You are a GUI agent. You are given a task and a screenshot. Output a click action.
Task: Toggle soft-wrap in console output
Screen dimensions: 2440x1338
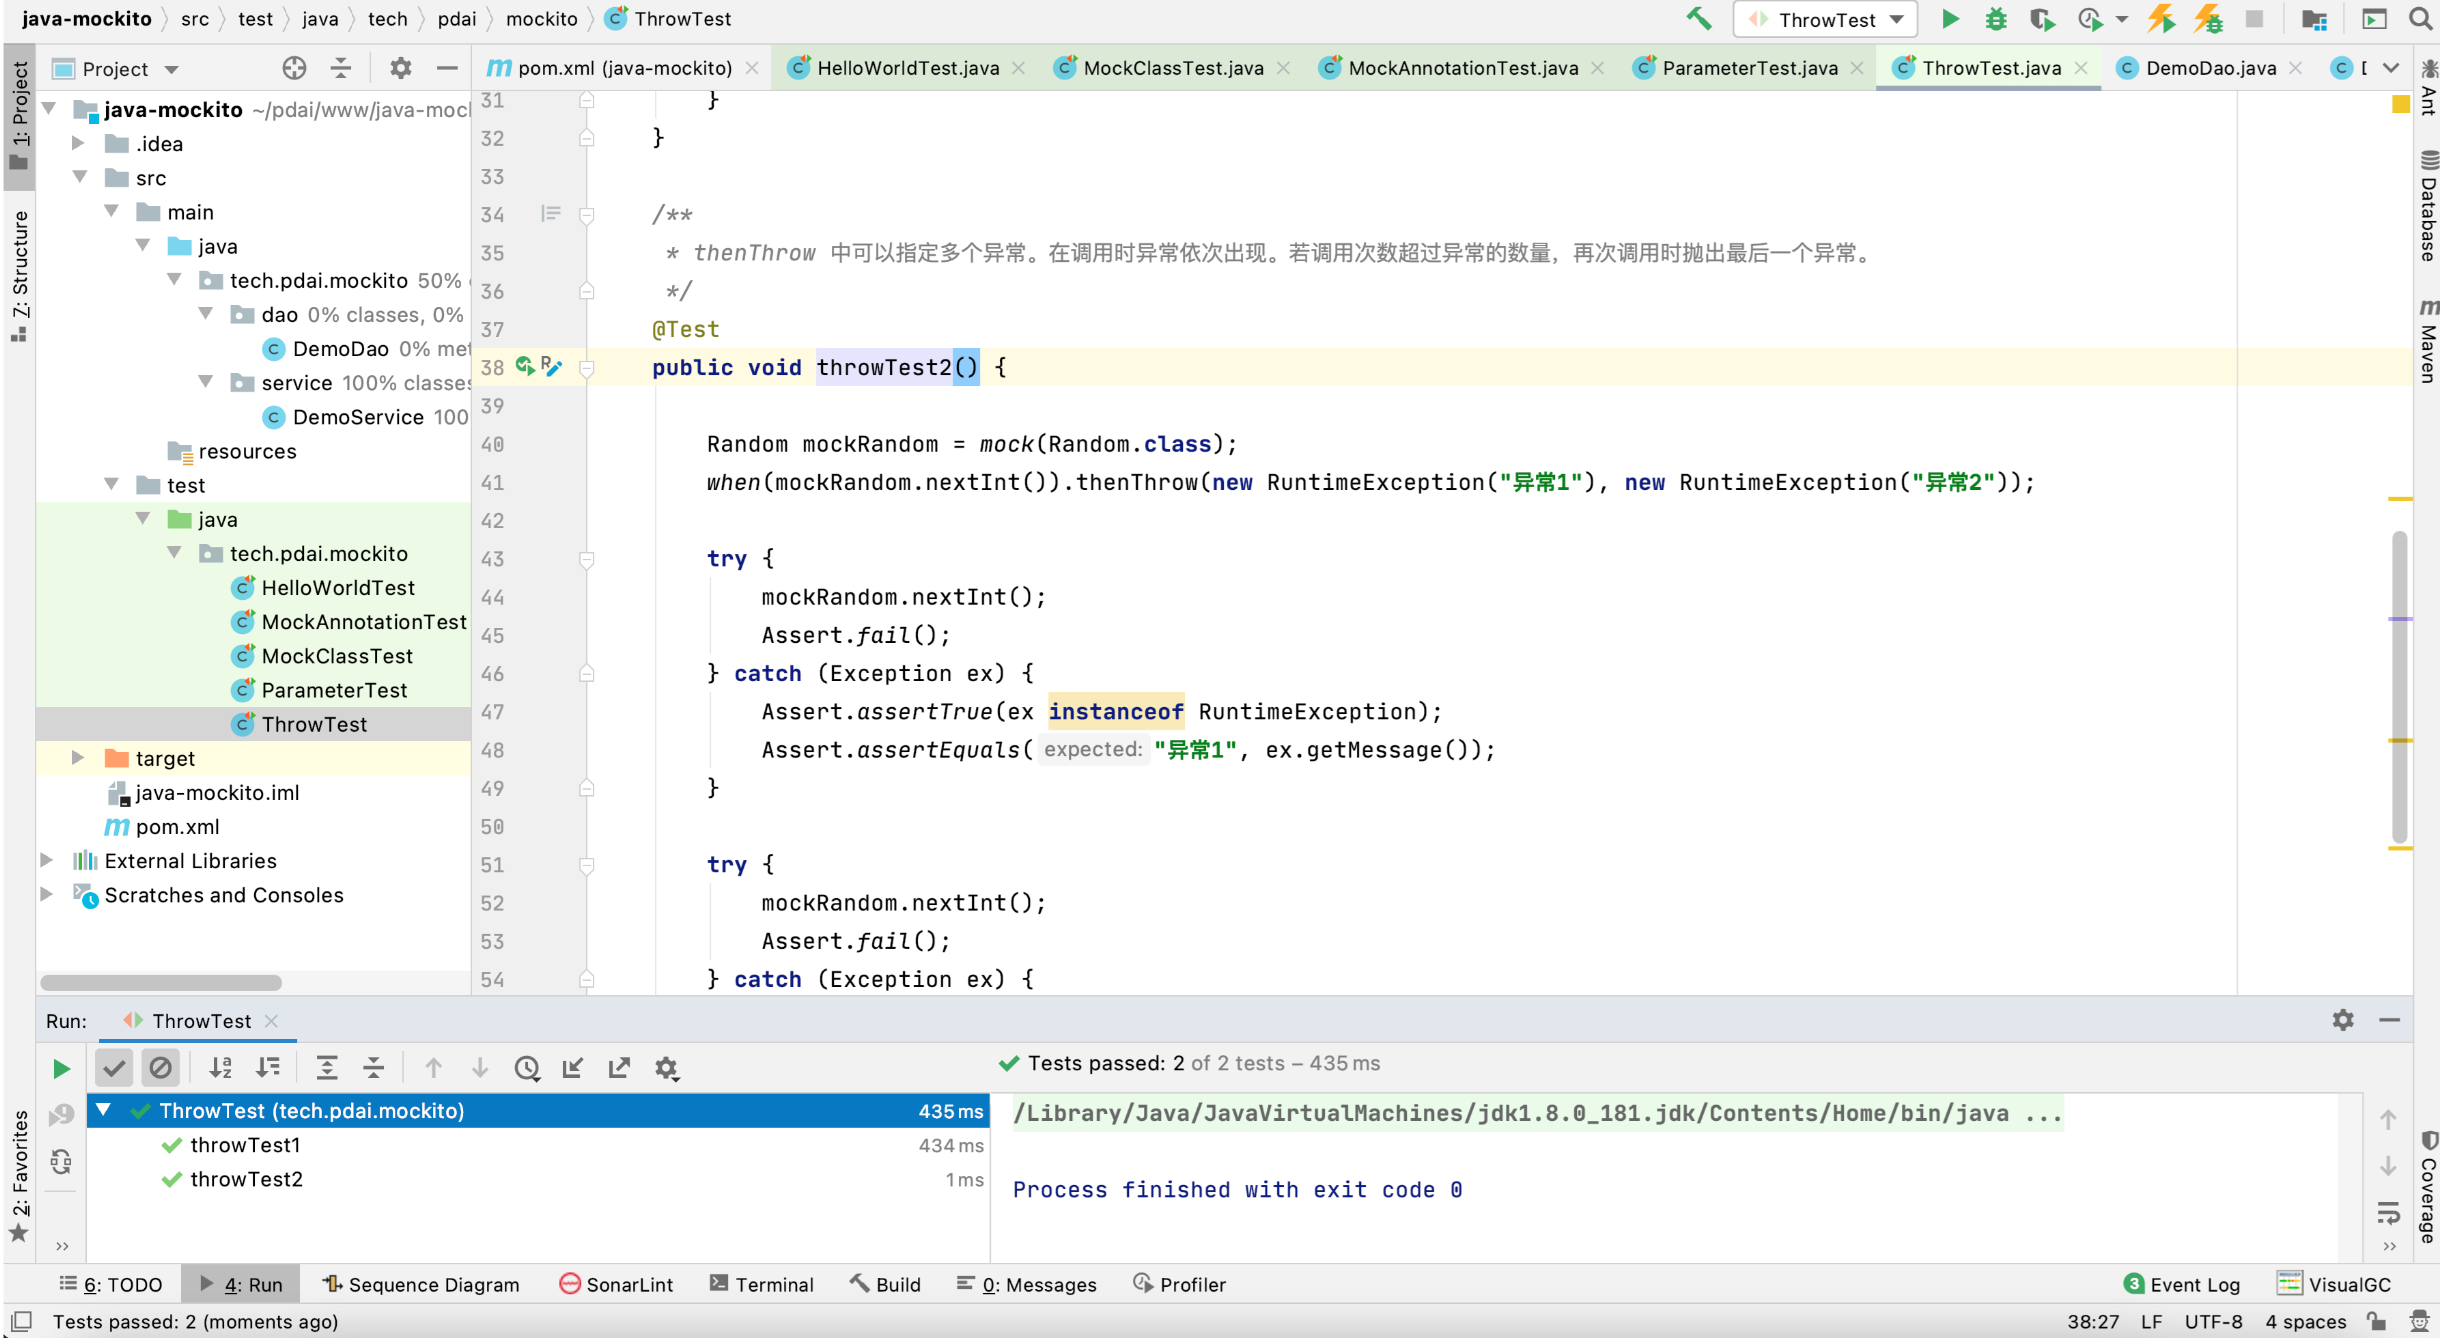(2389, 1212)
